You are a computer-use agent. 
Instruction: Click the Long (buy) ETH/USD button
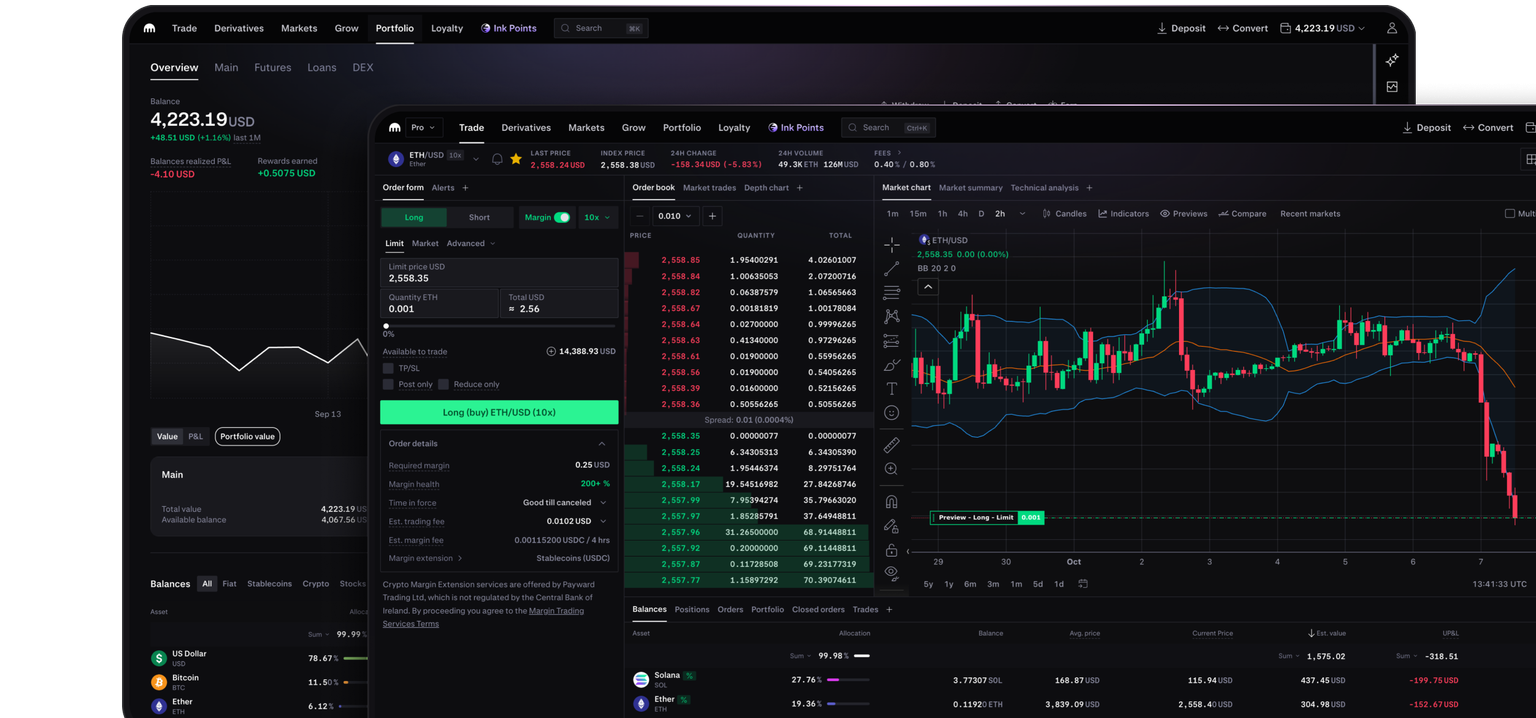click(x=499, y=412)
